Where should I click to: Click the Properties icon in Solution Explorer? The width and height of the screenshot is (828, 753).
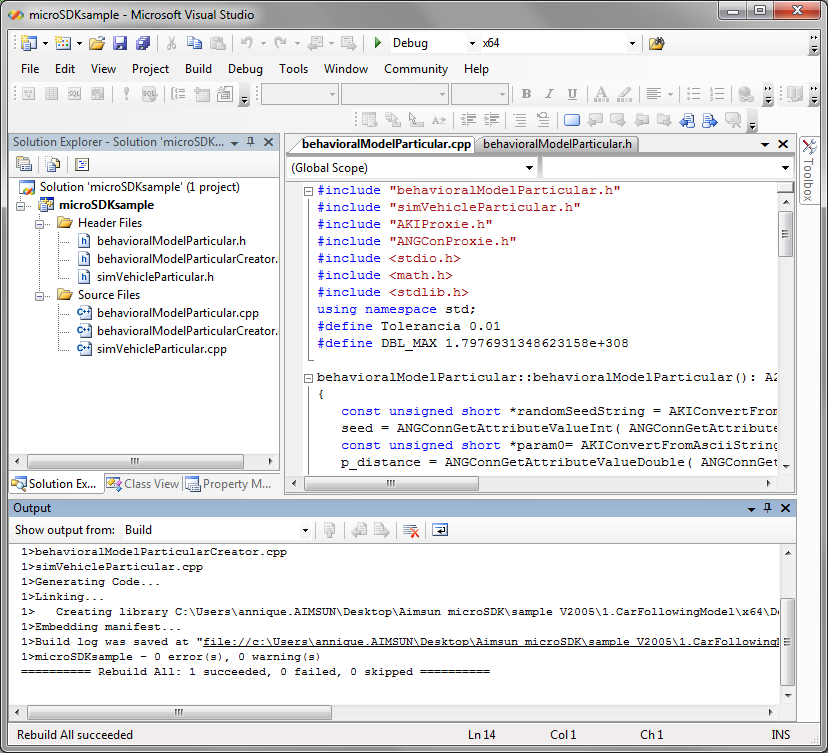(24, 164)
